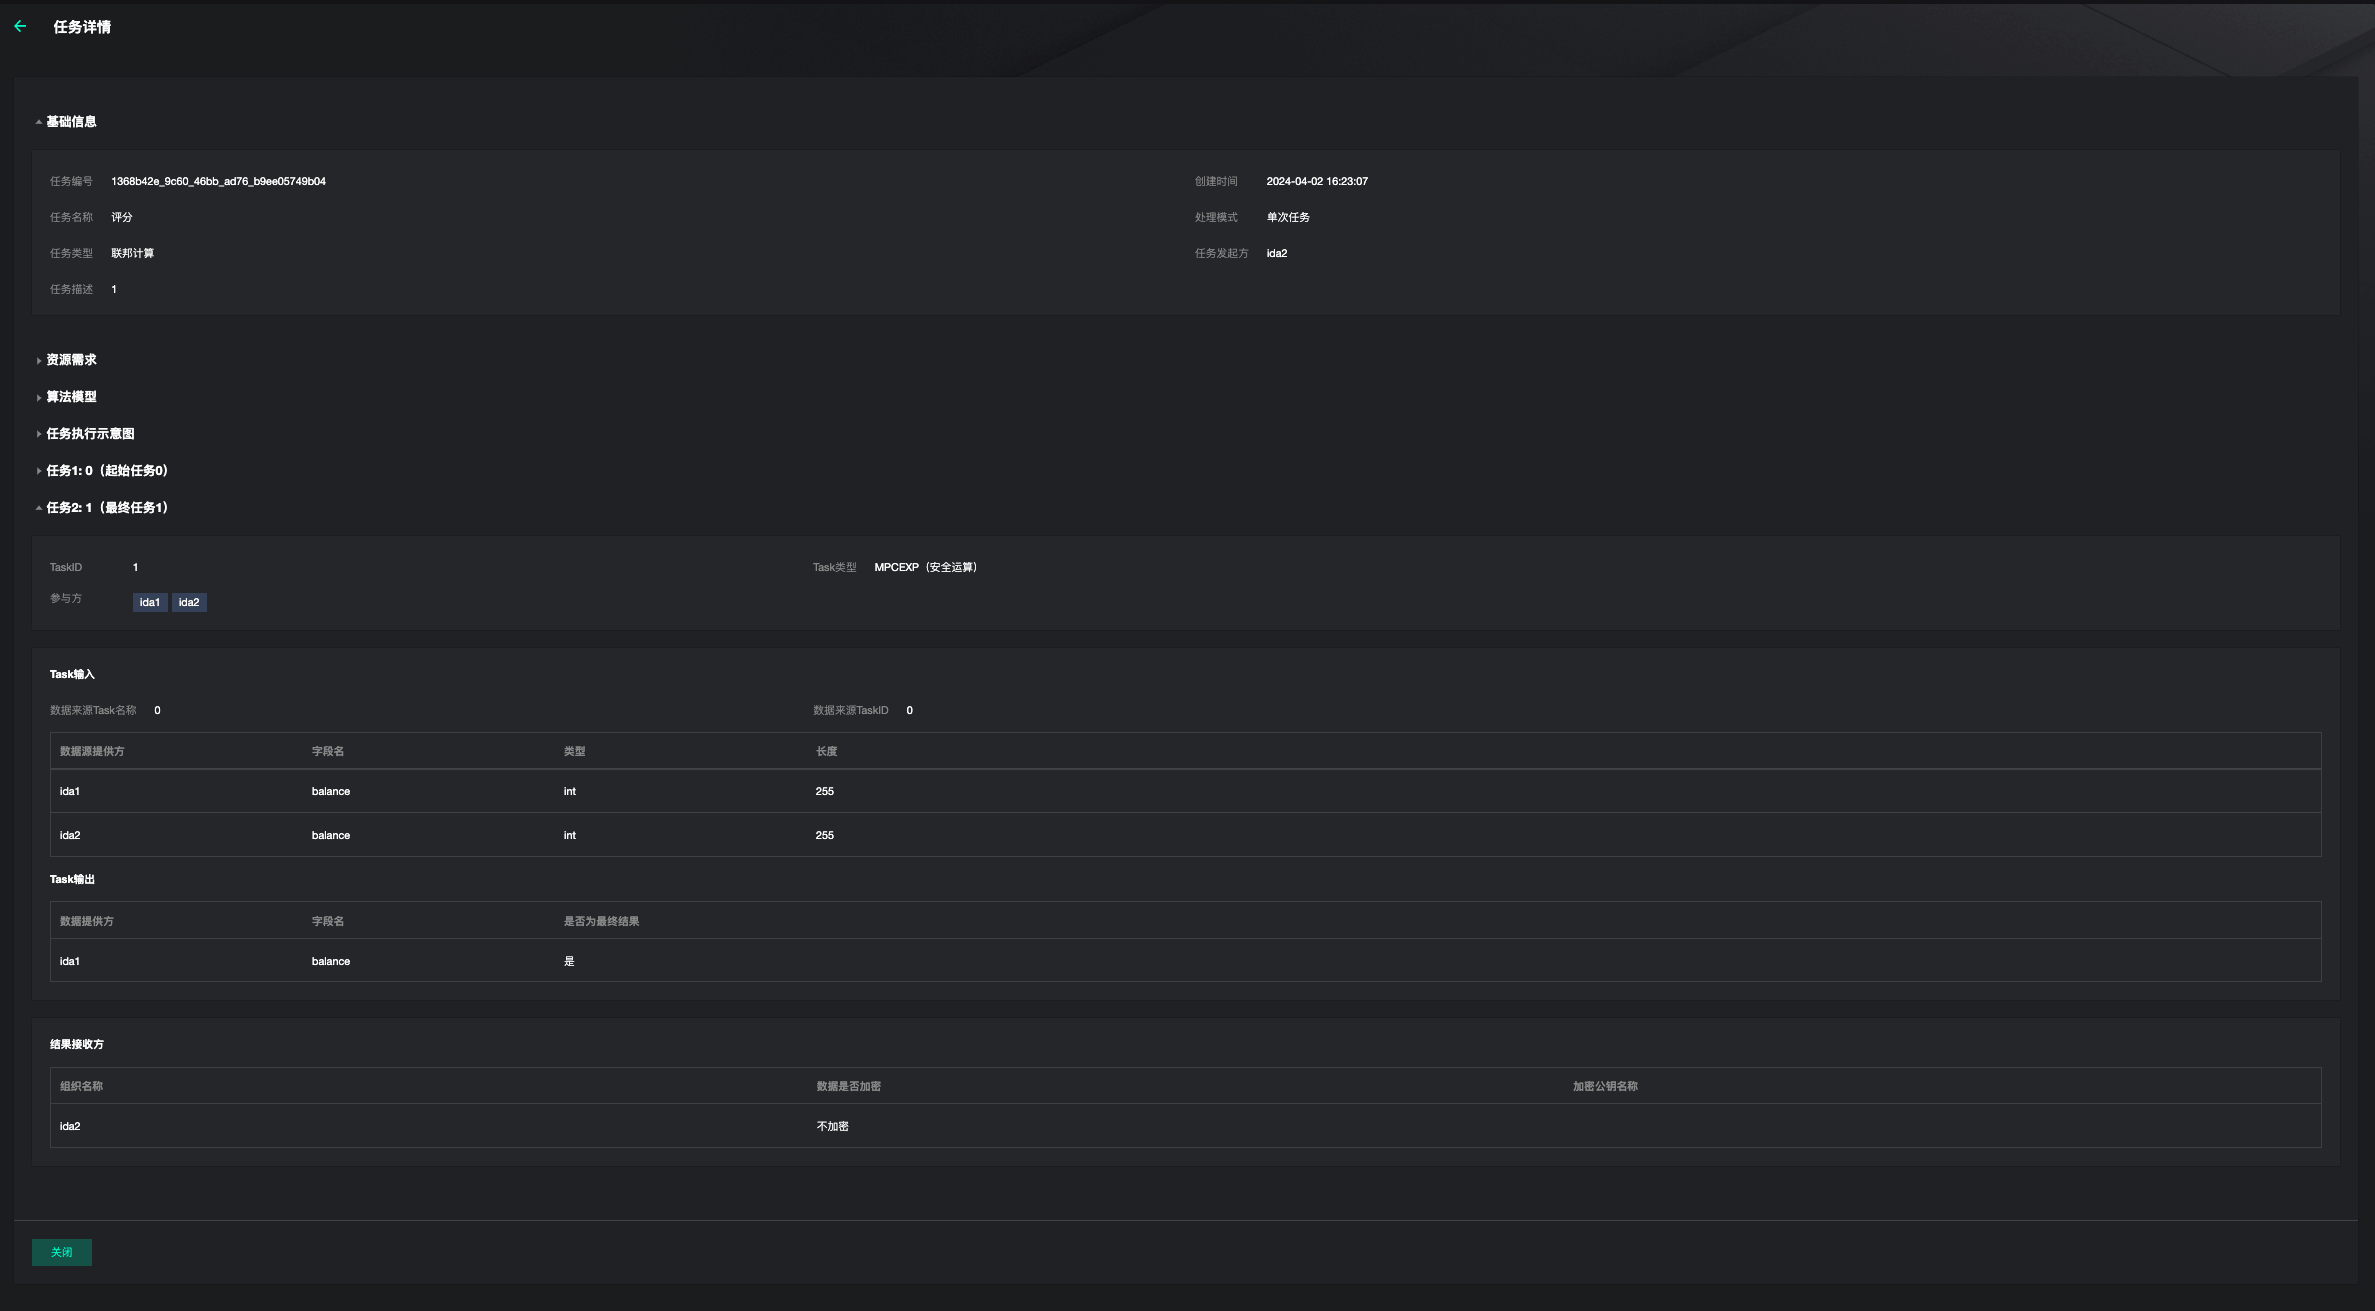Click the 任务详情 page title
The image size is (2375, 1311).
click(x=82, y=27)
